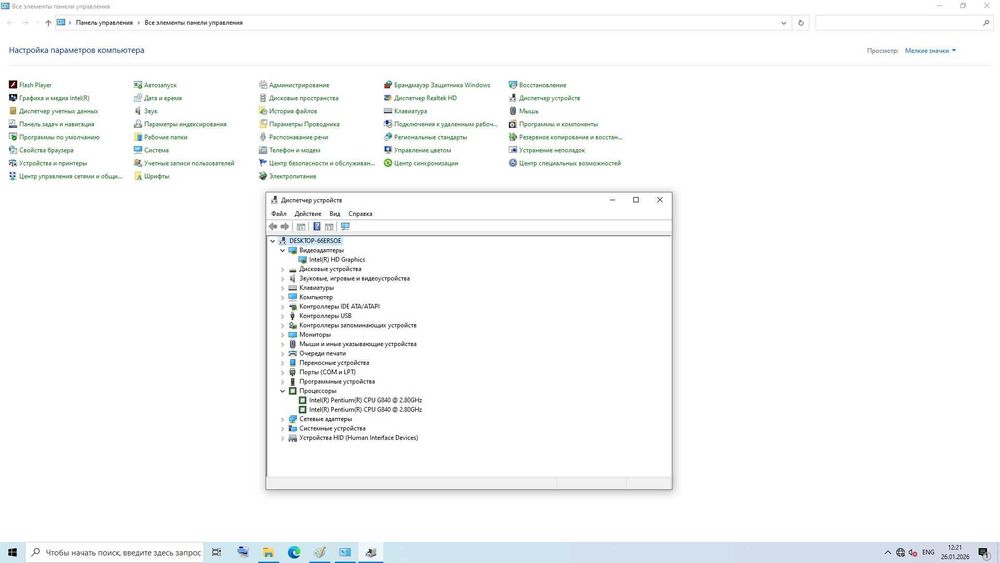1000x563 pixels.
Task: Select Клавиатуры tree label
Action: (316, 288)
